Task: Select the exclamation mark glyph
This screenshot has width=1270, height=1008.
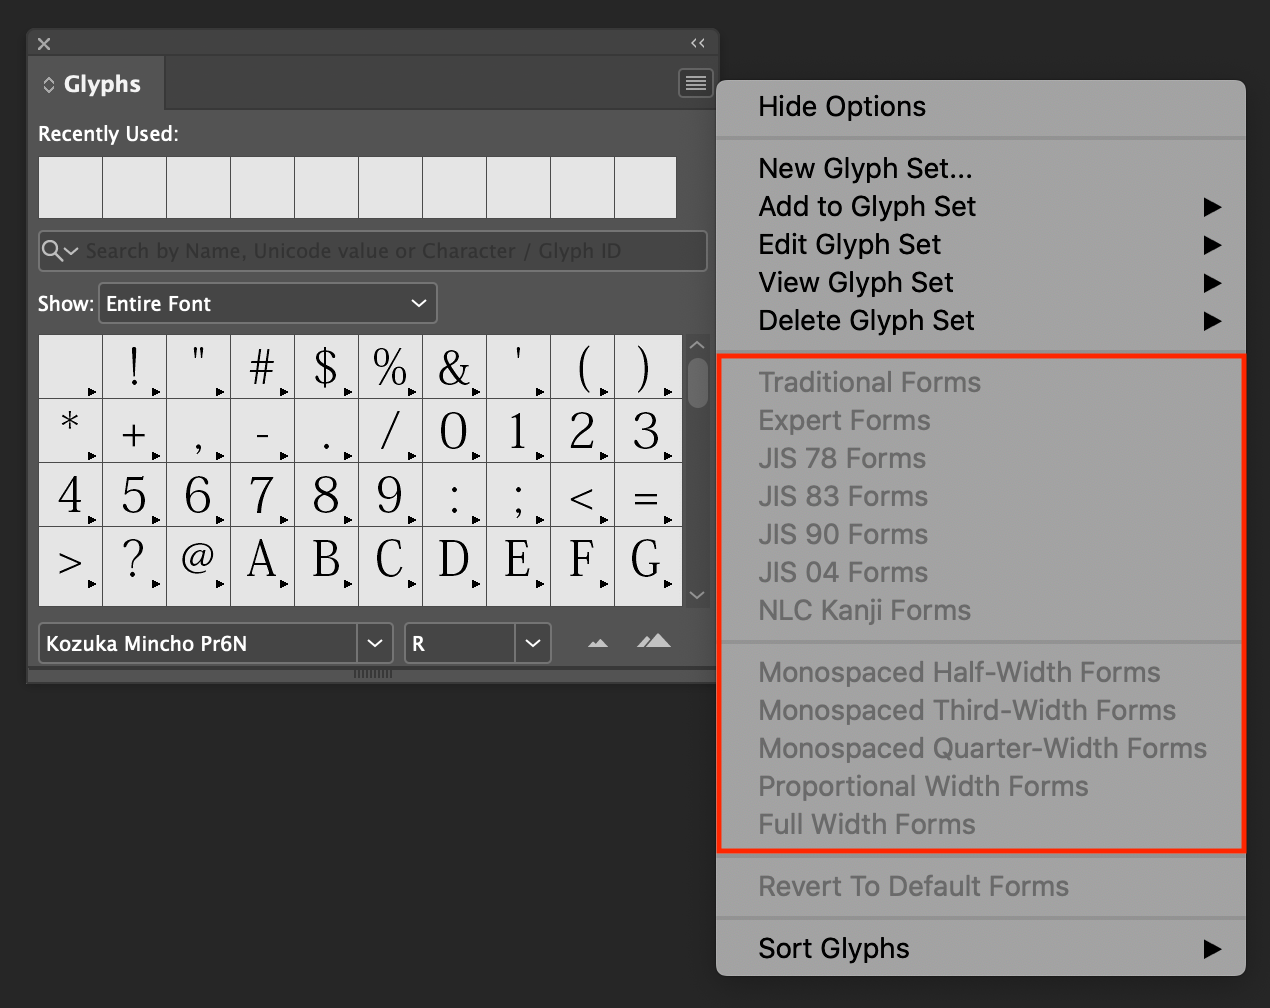Action: (x=135, y=367)
